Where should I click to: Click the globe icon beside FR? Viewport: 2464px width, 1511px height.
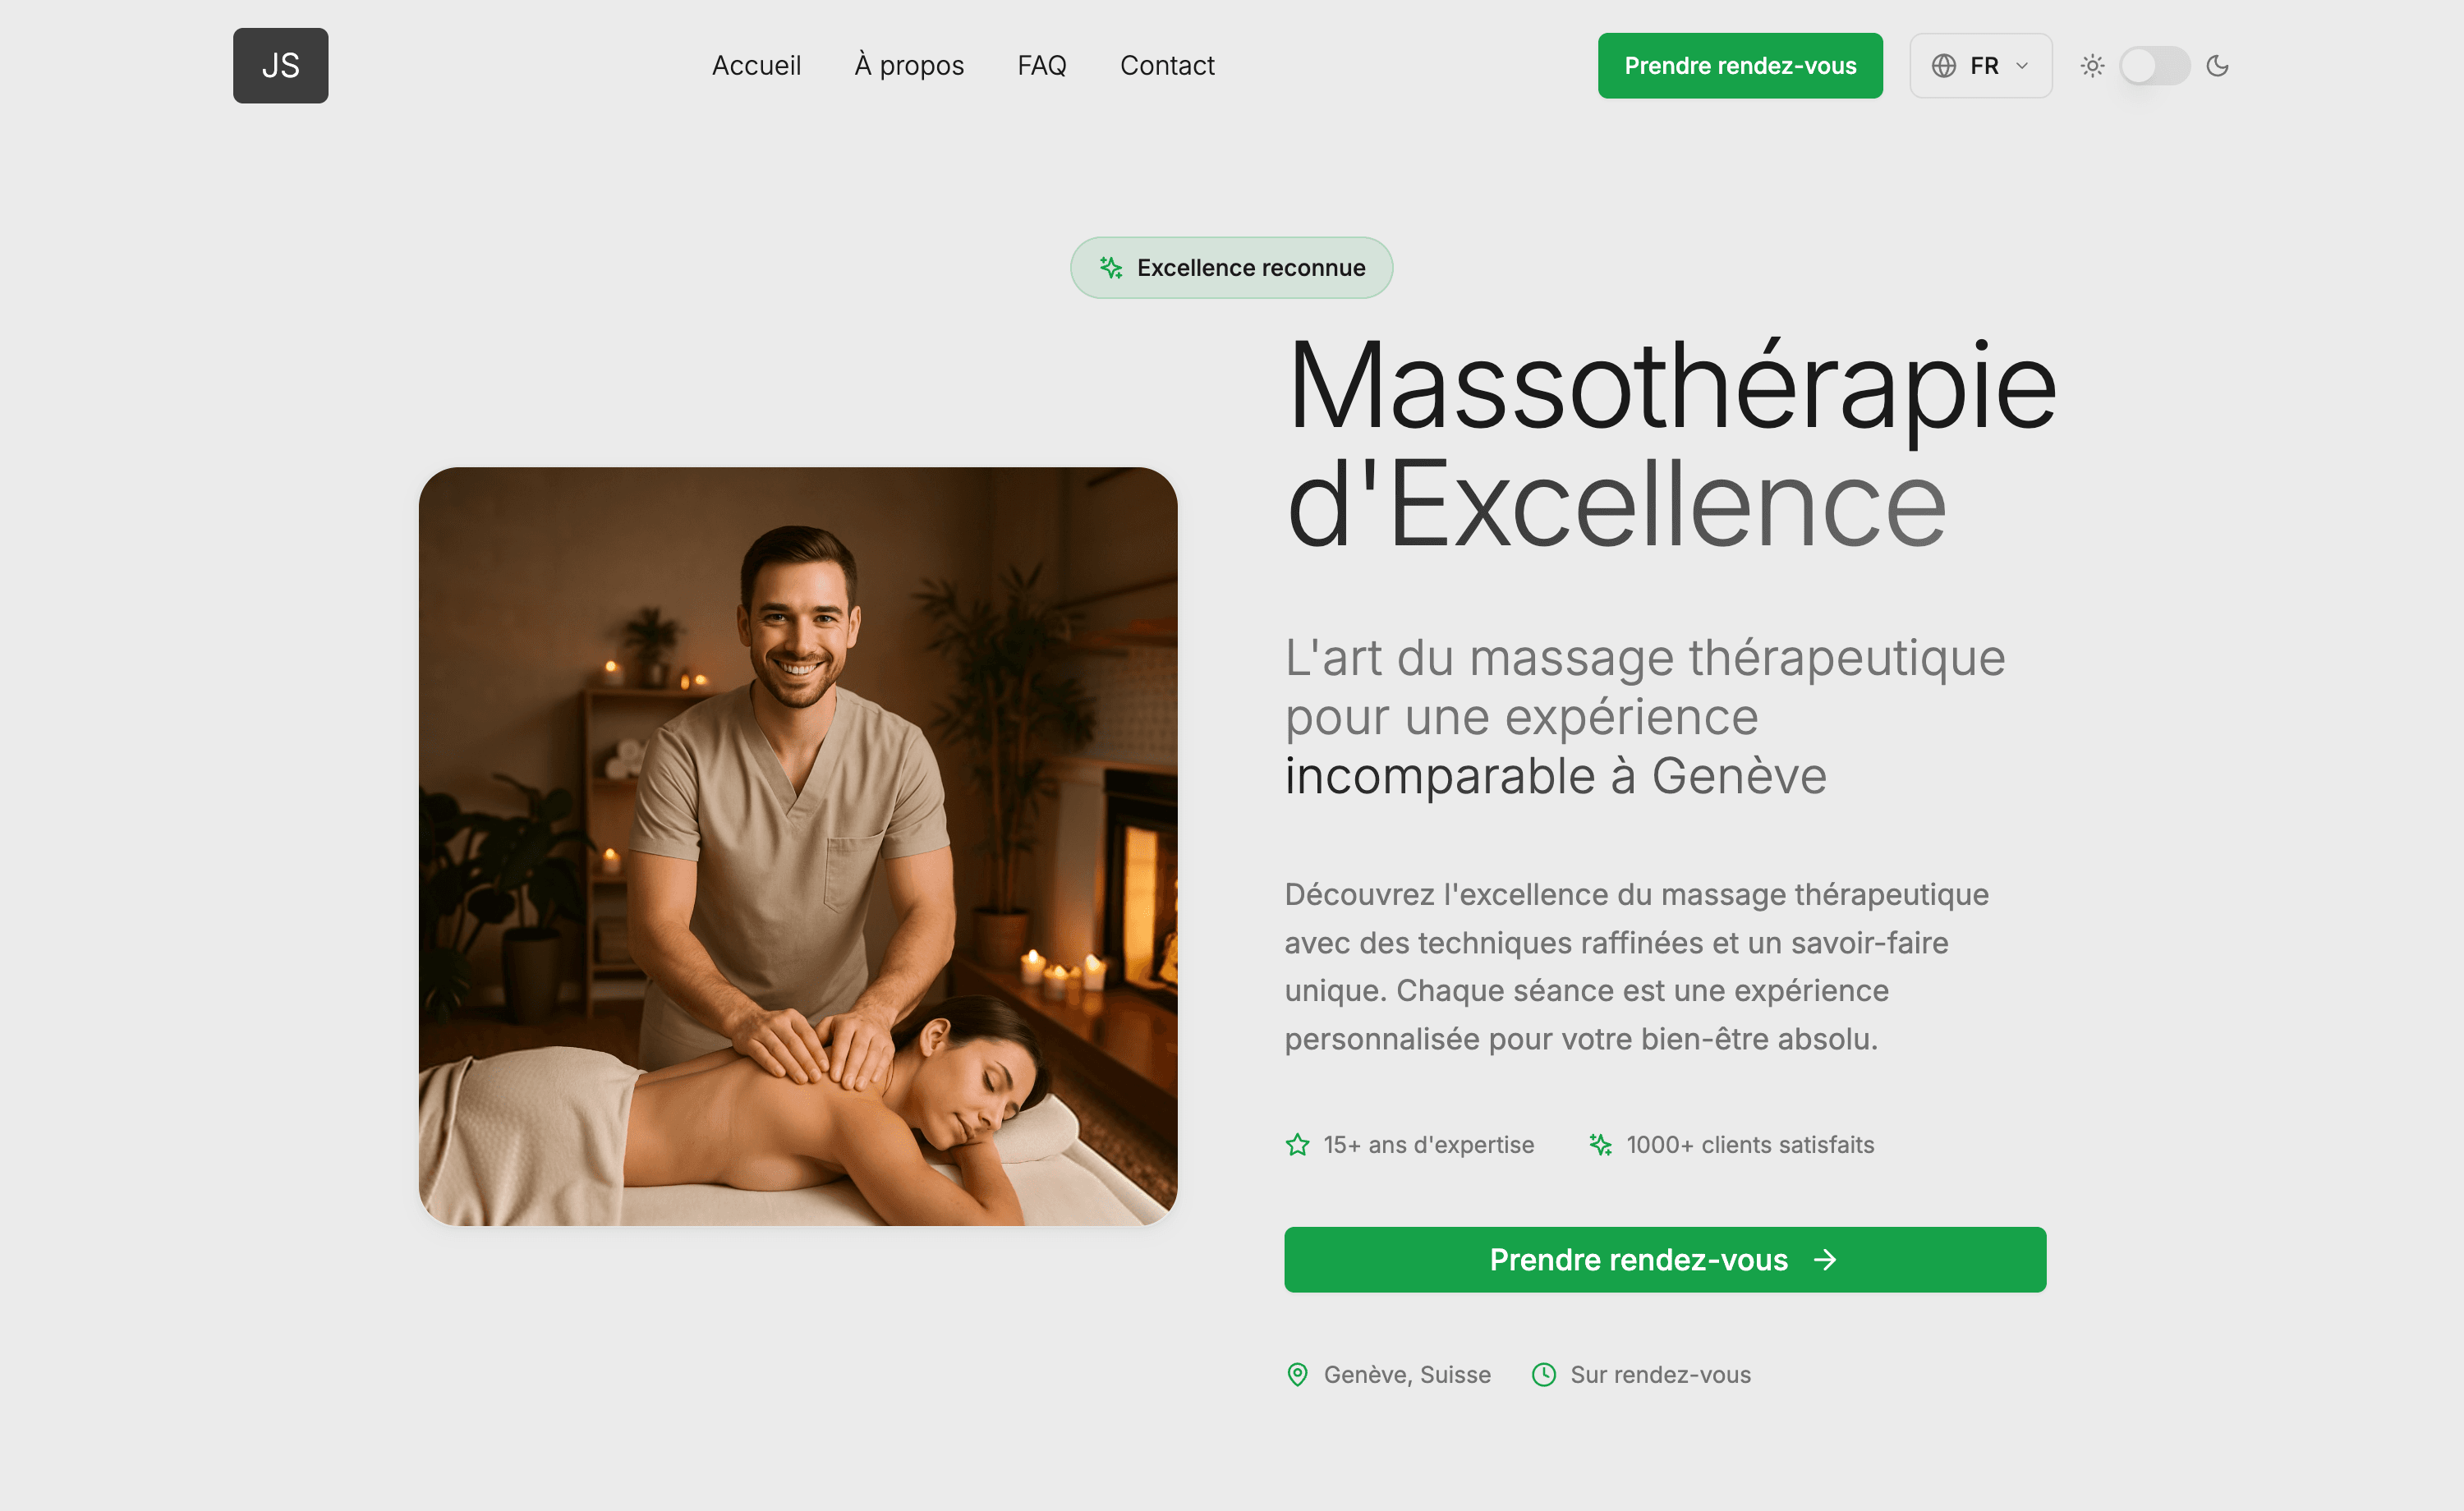click(1943, 66)
